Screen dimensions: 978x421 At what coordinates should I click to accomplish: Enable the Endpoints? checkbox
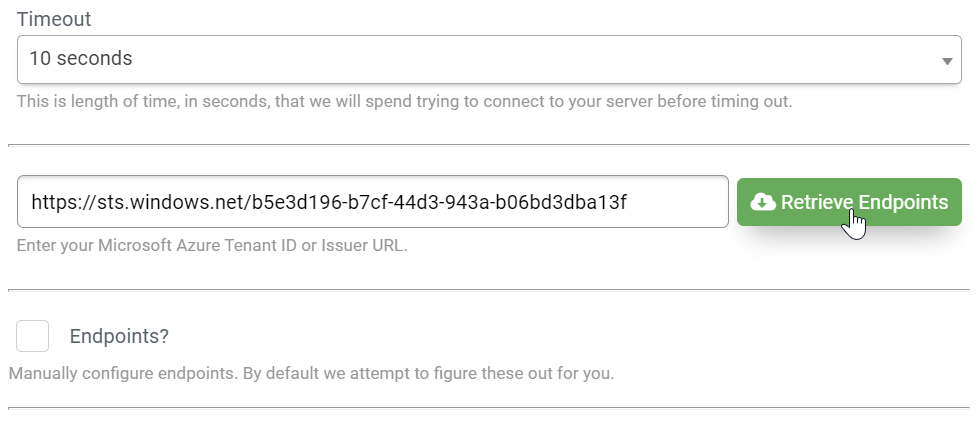click(33, 336)
